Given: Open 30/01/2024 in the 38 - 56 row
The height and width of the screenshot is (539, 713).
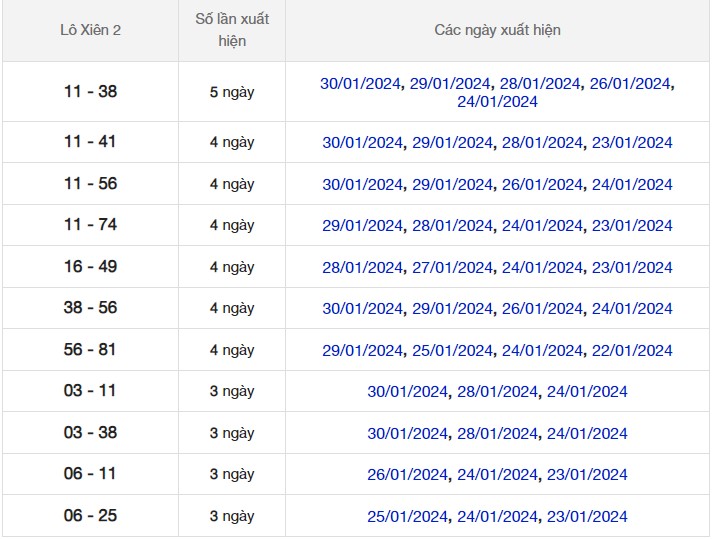Looking at the screenshot, I should 363,309.
